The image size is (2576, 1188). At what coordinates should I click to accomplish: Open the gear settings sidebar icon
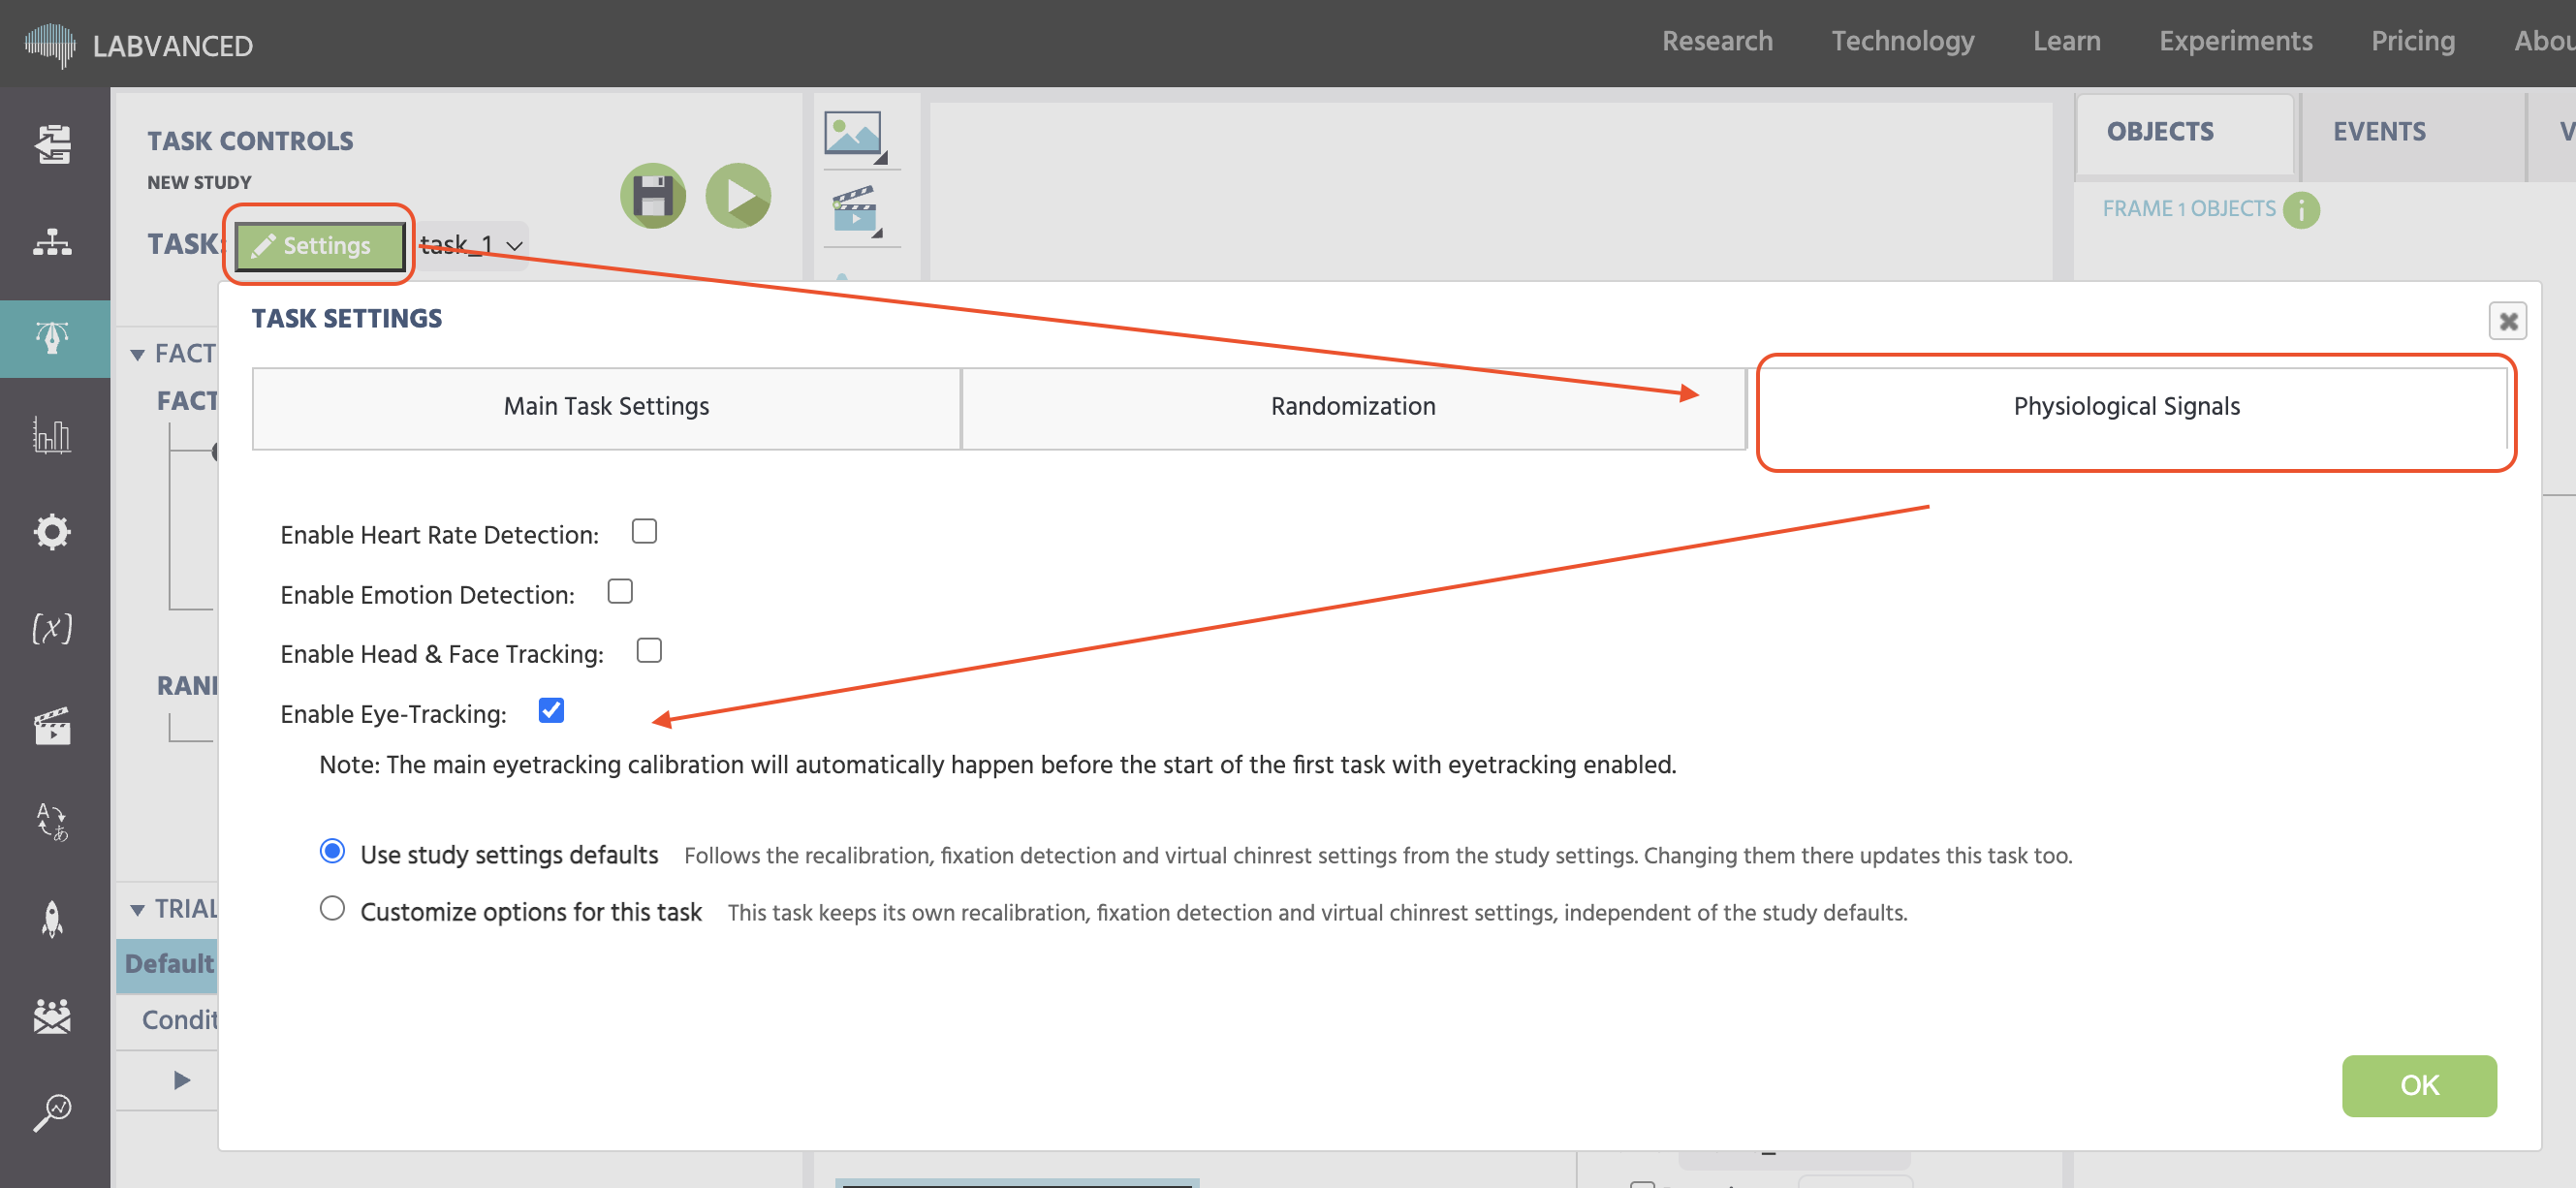click(53, 531)
